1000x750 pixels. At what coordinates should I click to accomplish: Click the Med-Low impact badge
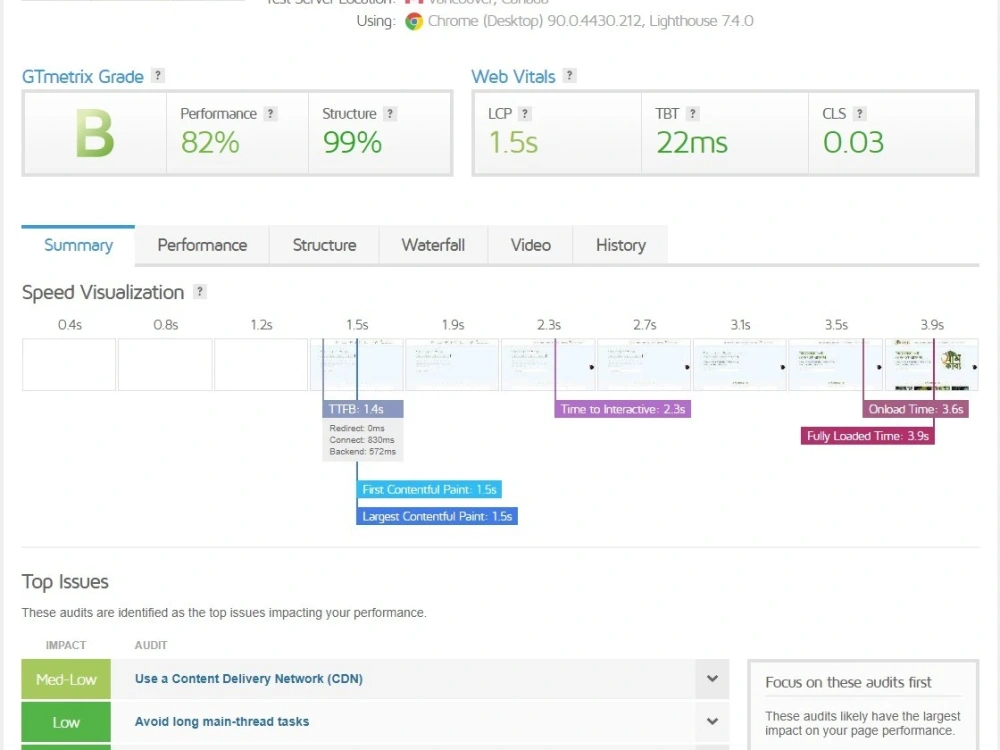66,679
